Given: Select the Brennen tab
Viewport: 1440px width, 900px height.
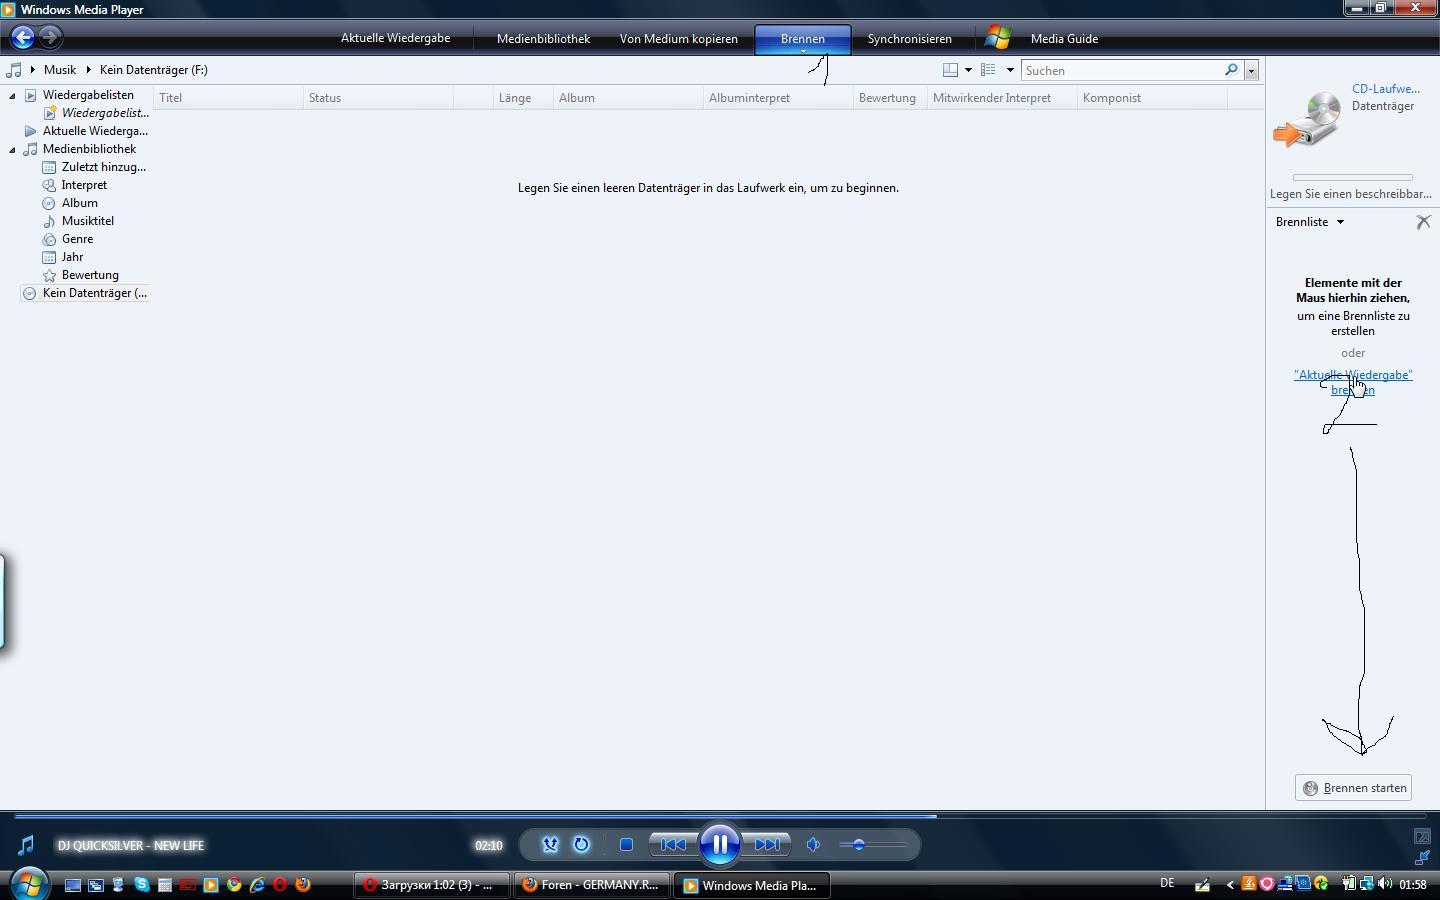Looking at the screenshot, I should point(802,39).
